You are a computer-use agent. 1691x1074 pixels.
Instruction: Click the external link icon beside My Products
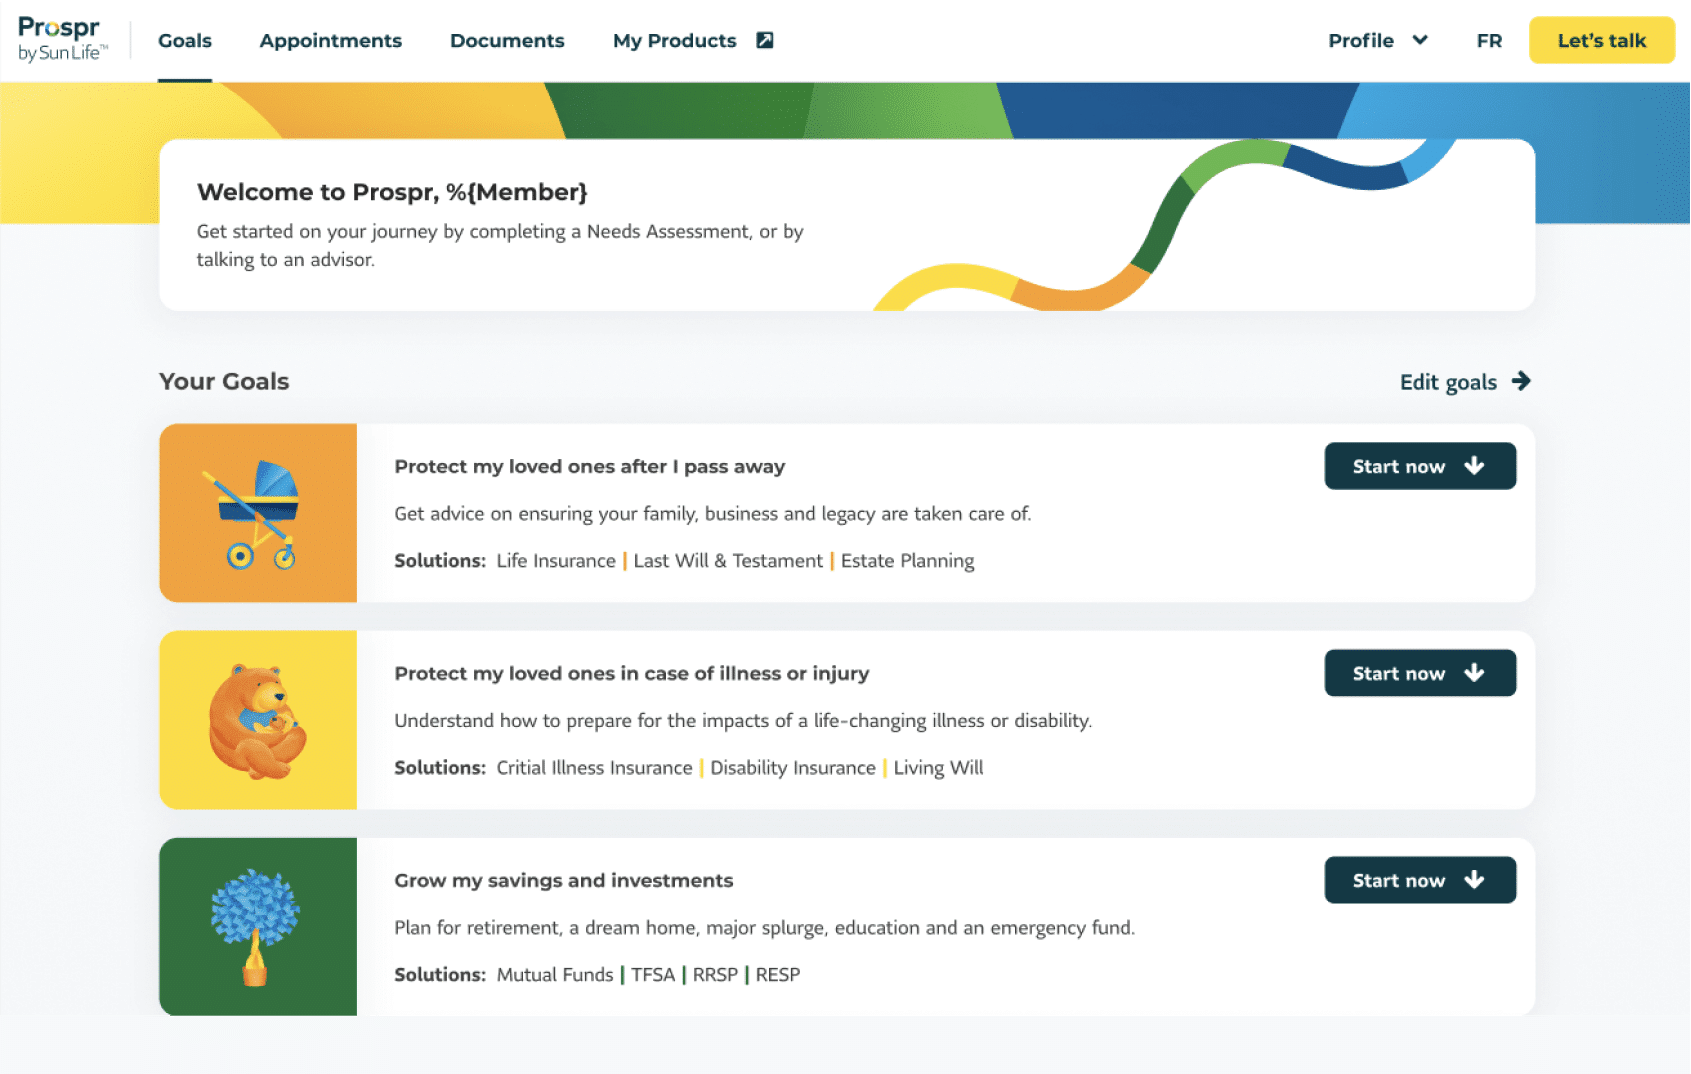(765, 40)
